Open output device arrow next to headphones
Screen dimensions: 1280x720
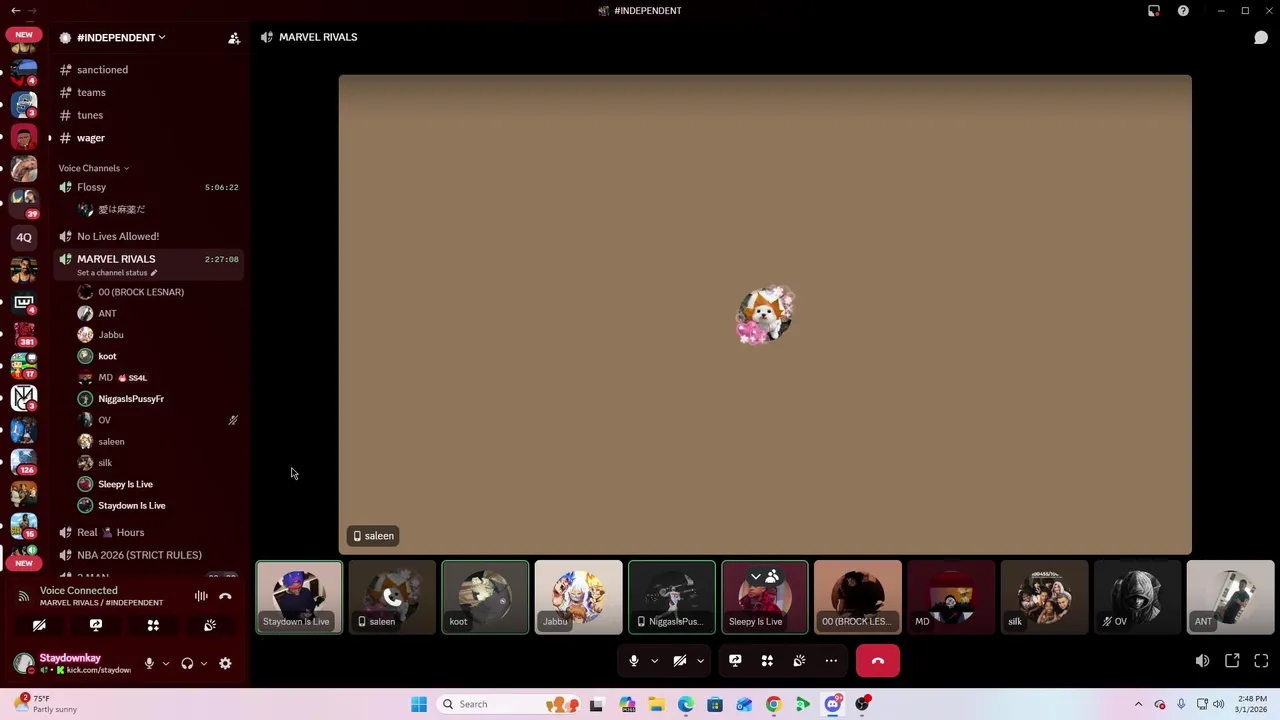204,663
